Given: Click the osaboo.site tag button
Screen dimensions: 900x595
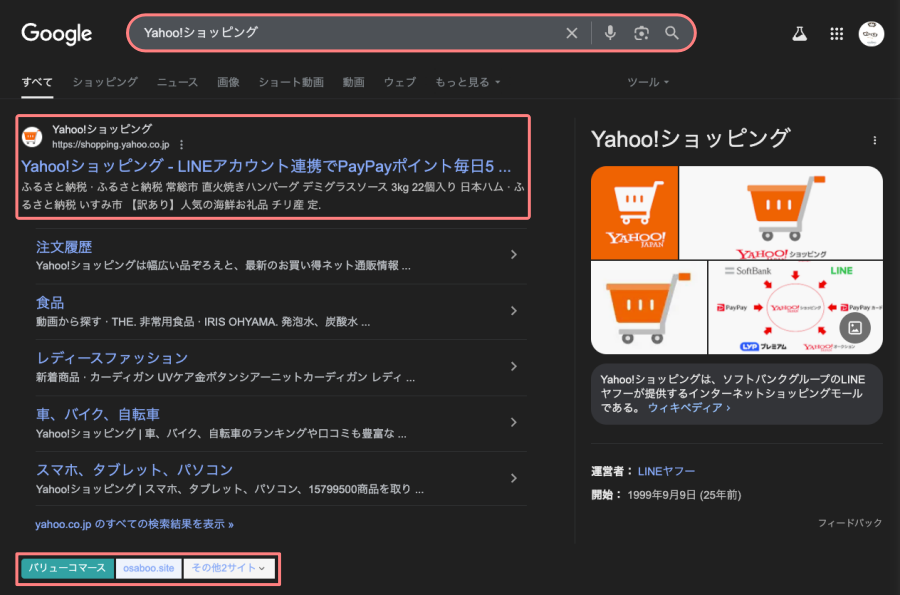Looking at the screenshot, I should point(149,568).
